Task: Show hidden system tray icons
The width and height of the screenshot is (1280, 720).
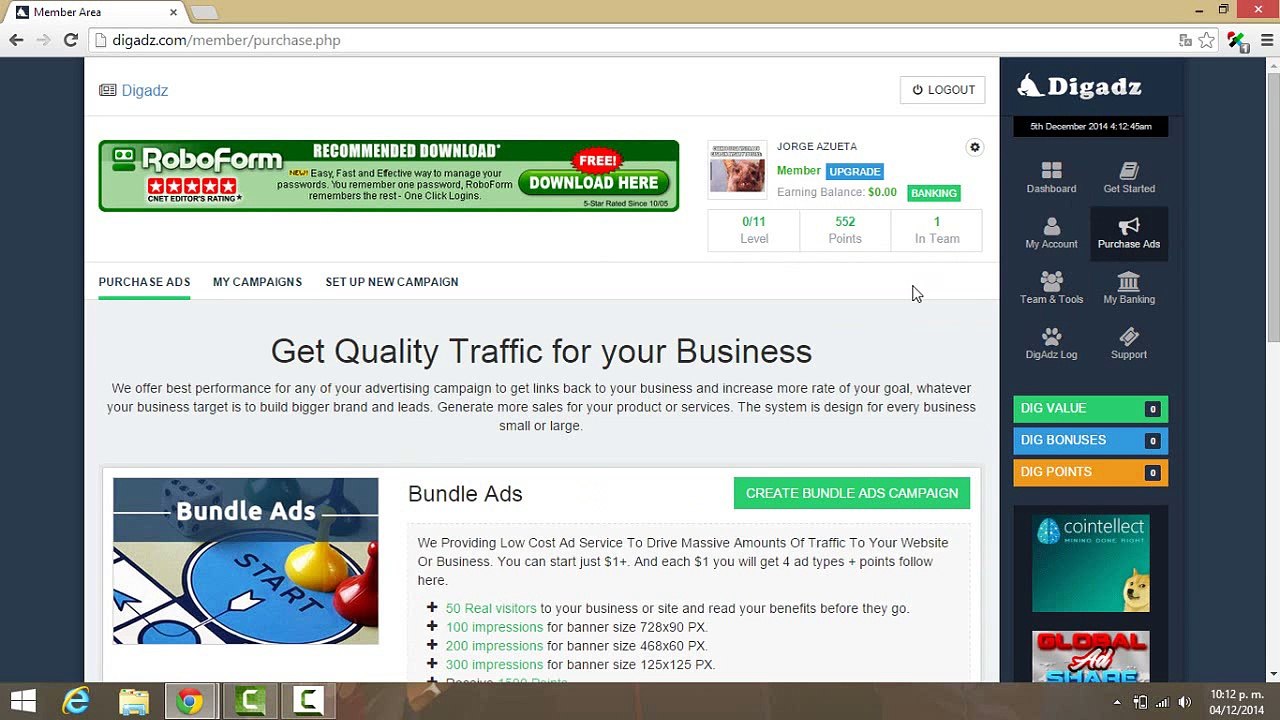Action: [1117, 702]
